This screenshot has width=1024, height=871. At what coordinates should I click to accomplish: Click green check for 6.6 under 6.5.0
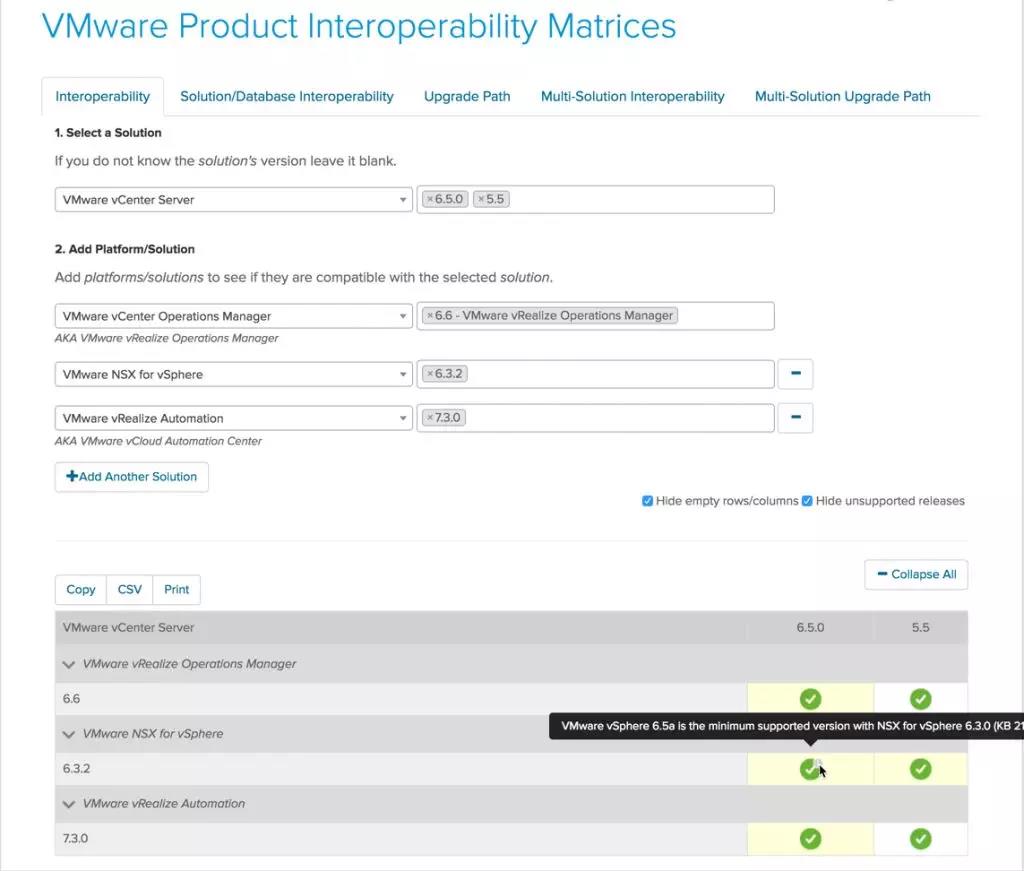click(810, 699)
